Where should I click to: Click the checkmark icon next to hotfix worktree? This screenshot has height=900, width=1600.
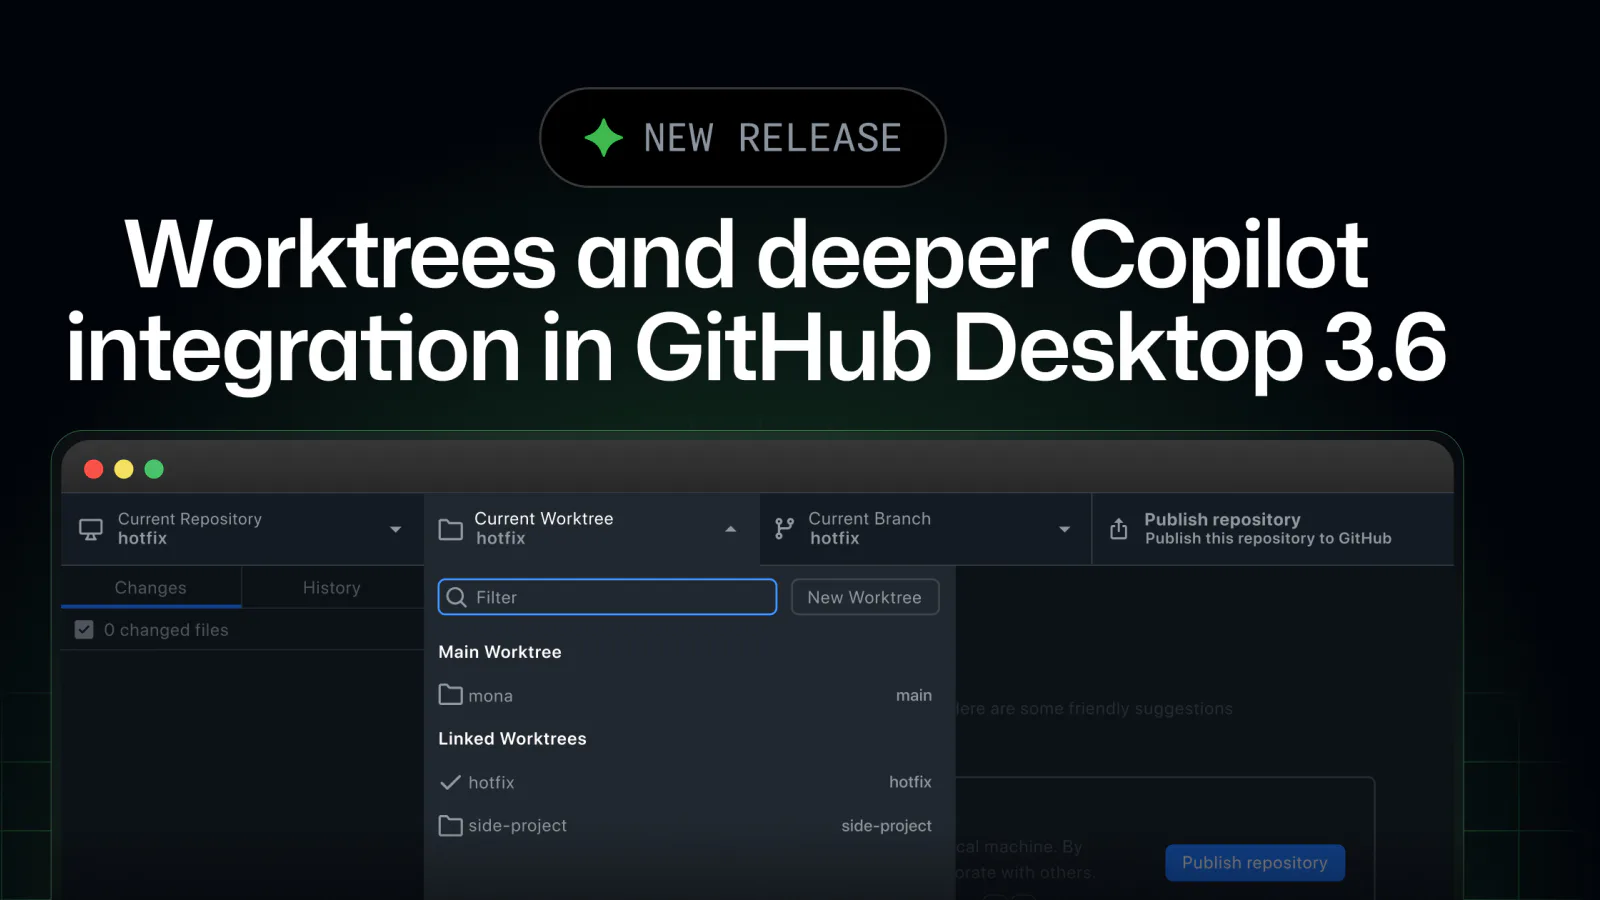(x=451, y=782)
